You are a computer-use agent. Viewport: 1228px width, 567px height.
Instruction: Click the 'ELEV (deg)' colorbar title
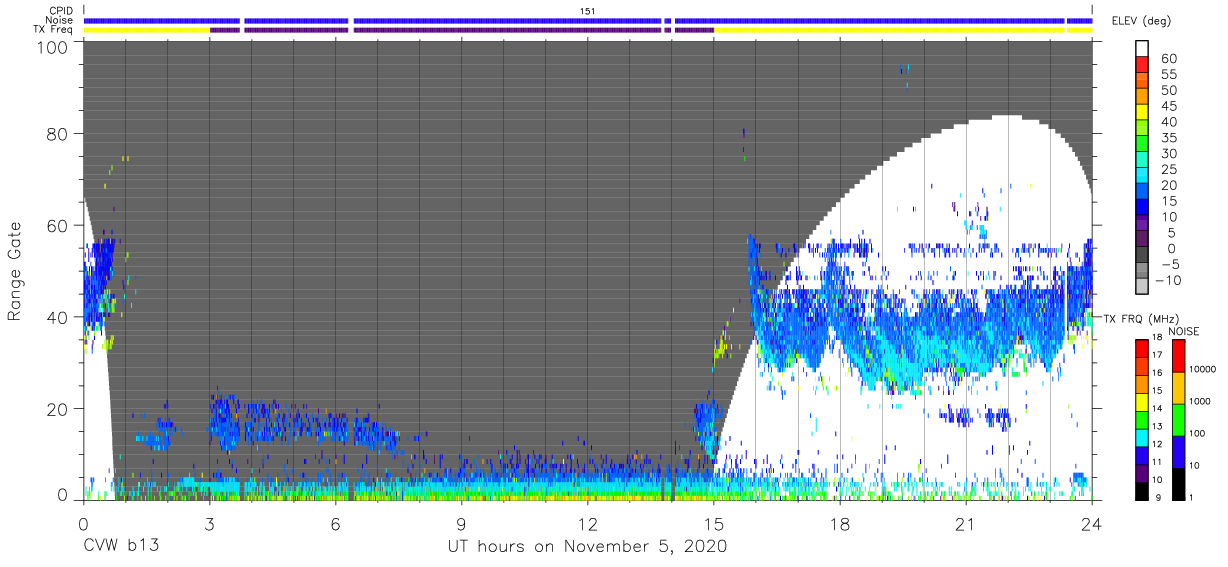click(1141, 21)
